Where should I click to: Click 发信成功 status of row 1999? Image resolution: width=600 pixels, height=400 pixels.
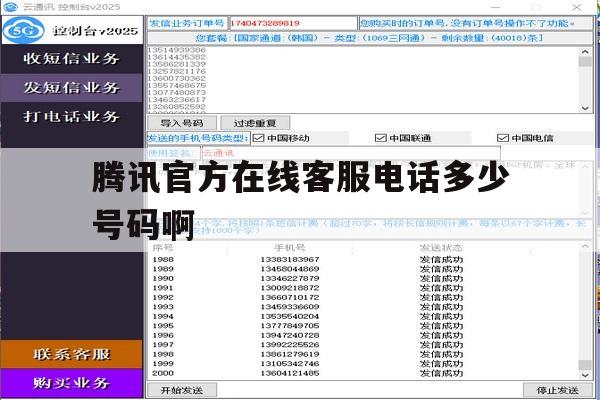tap(441, 364)
